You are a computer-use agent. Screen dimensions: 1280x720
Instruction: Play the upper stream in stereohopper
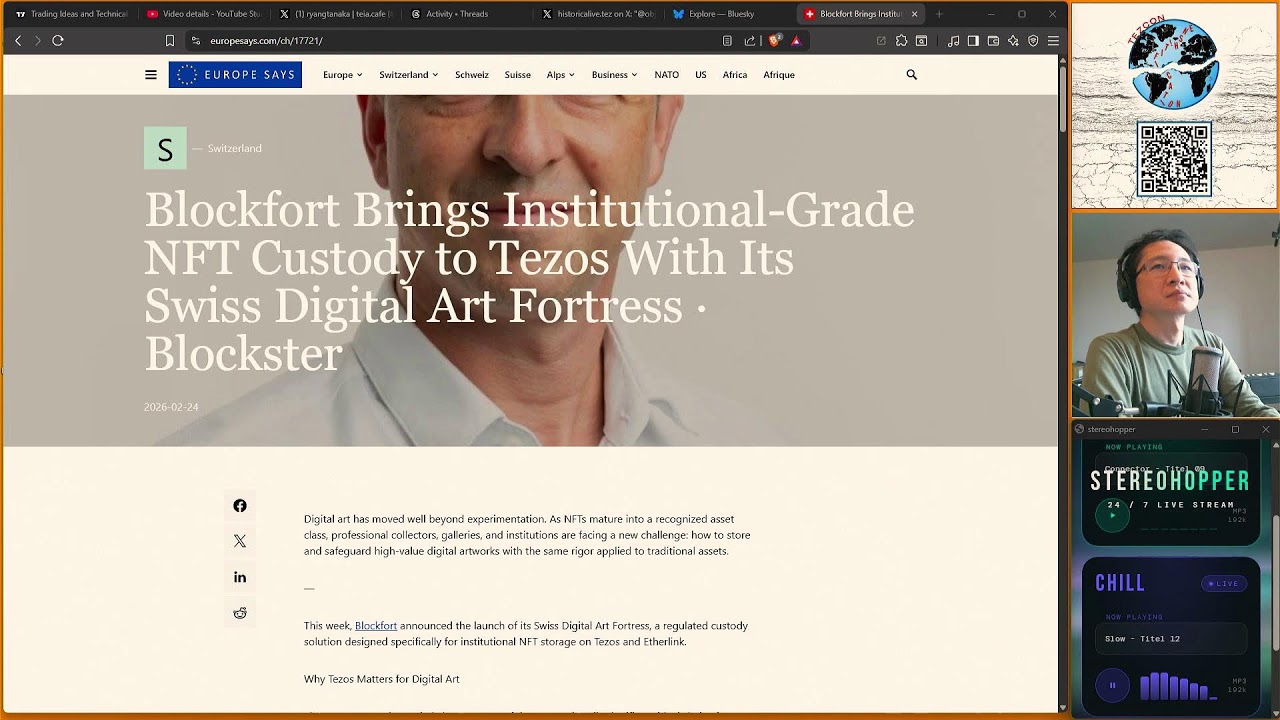coord(1112,516)
